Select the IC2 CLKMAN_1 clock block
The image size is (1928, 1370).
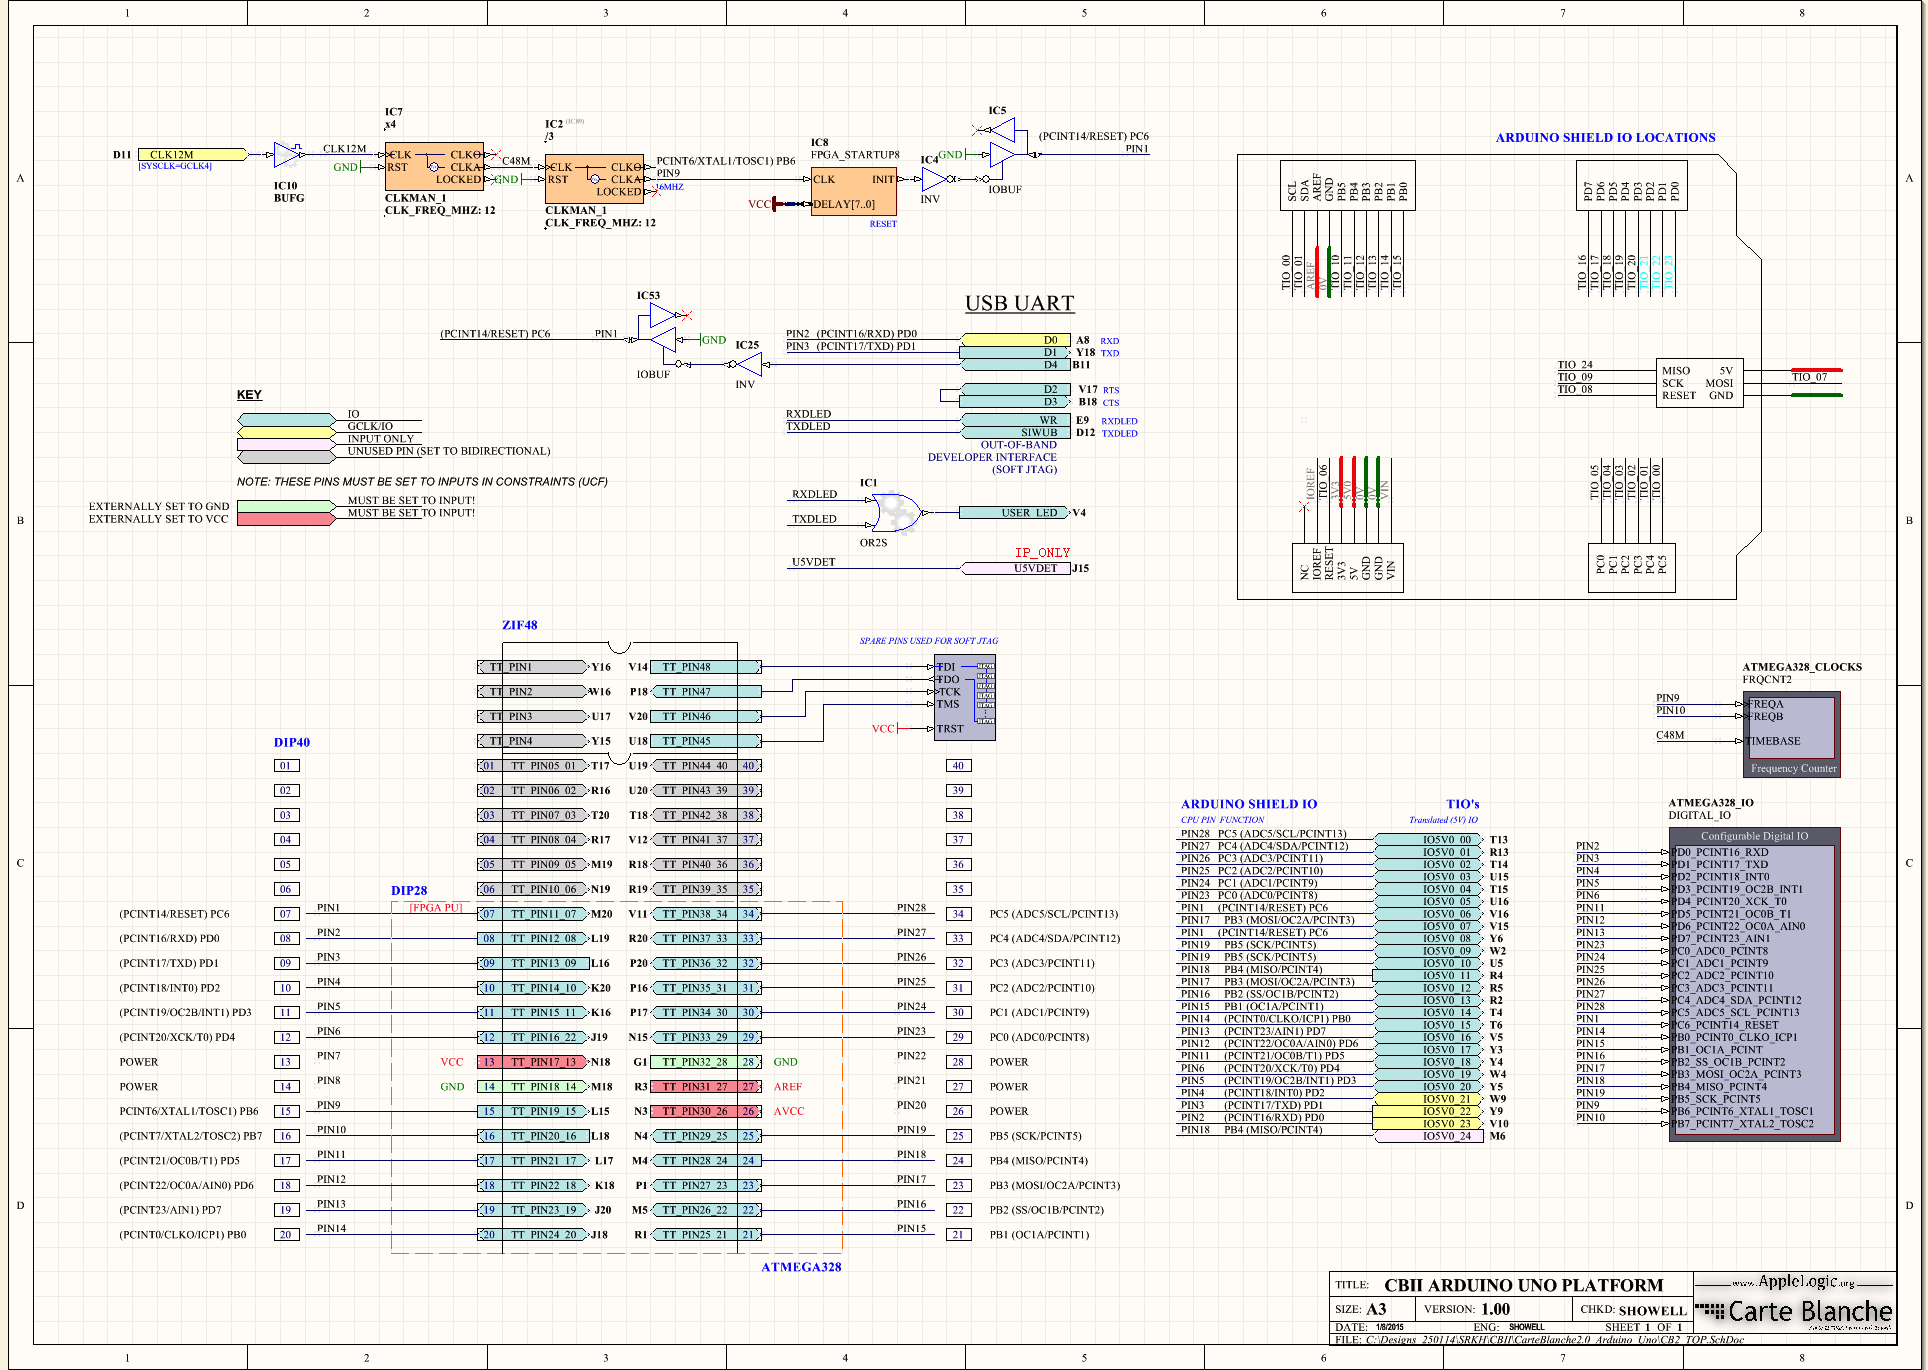(x=594, y=179)
